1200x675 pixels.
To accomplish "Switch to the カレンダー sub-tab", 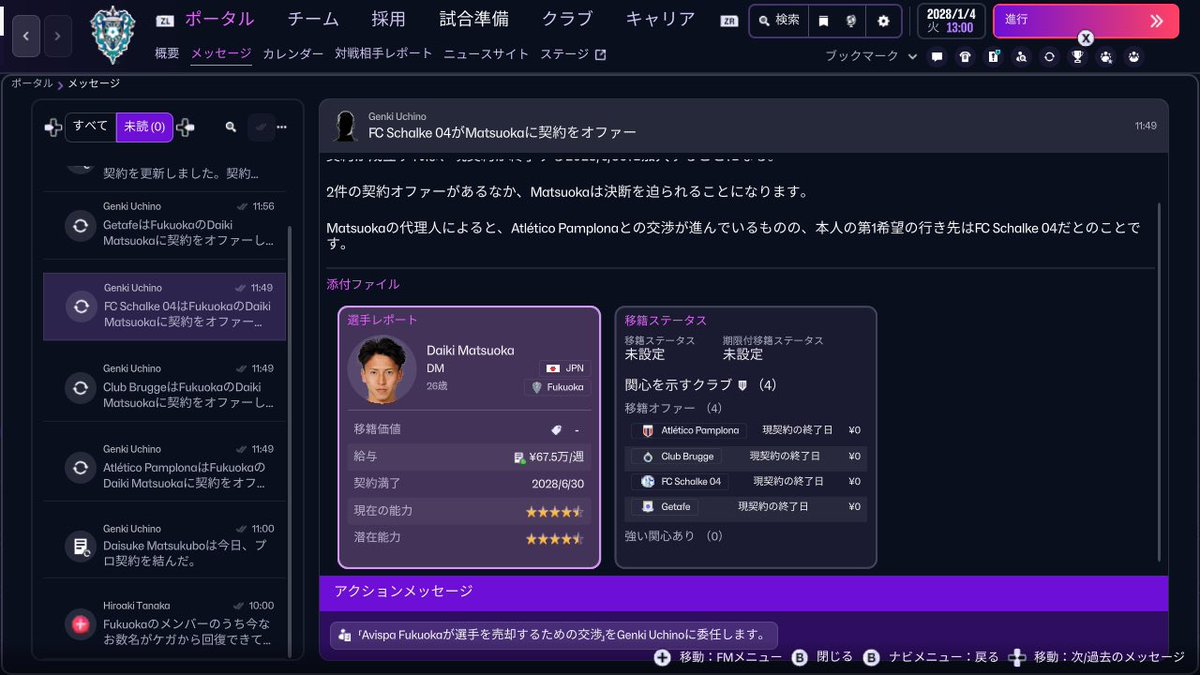I will pos(293,54).
